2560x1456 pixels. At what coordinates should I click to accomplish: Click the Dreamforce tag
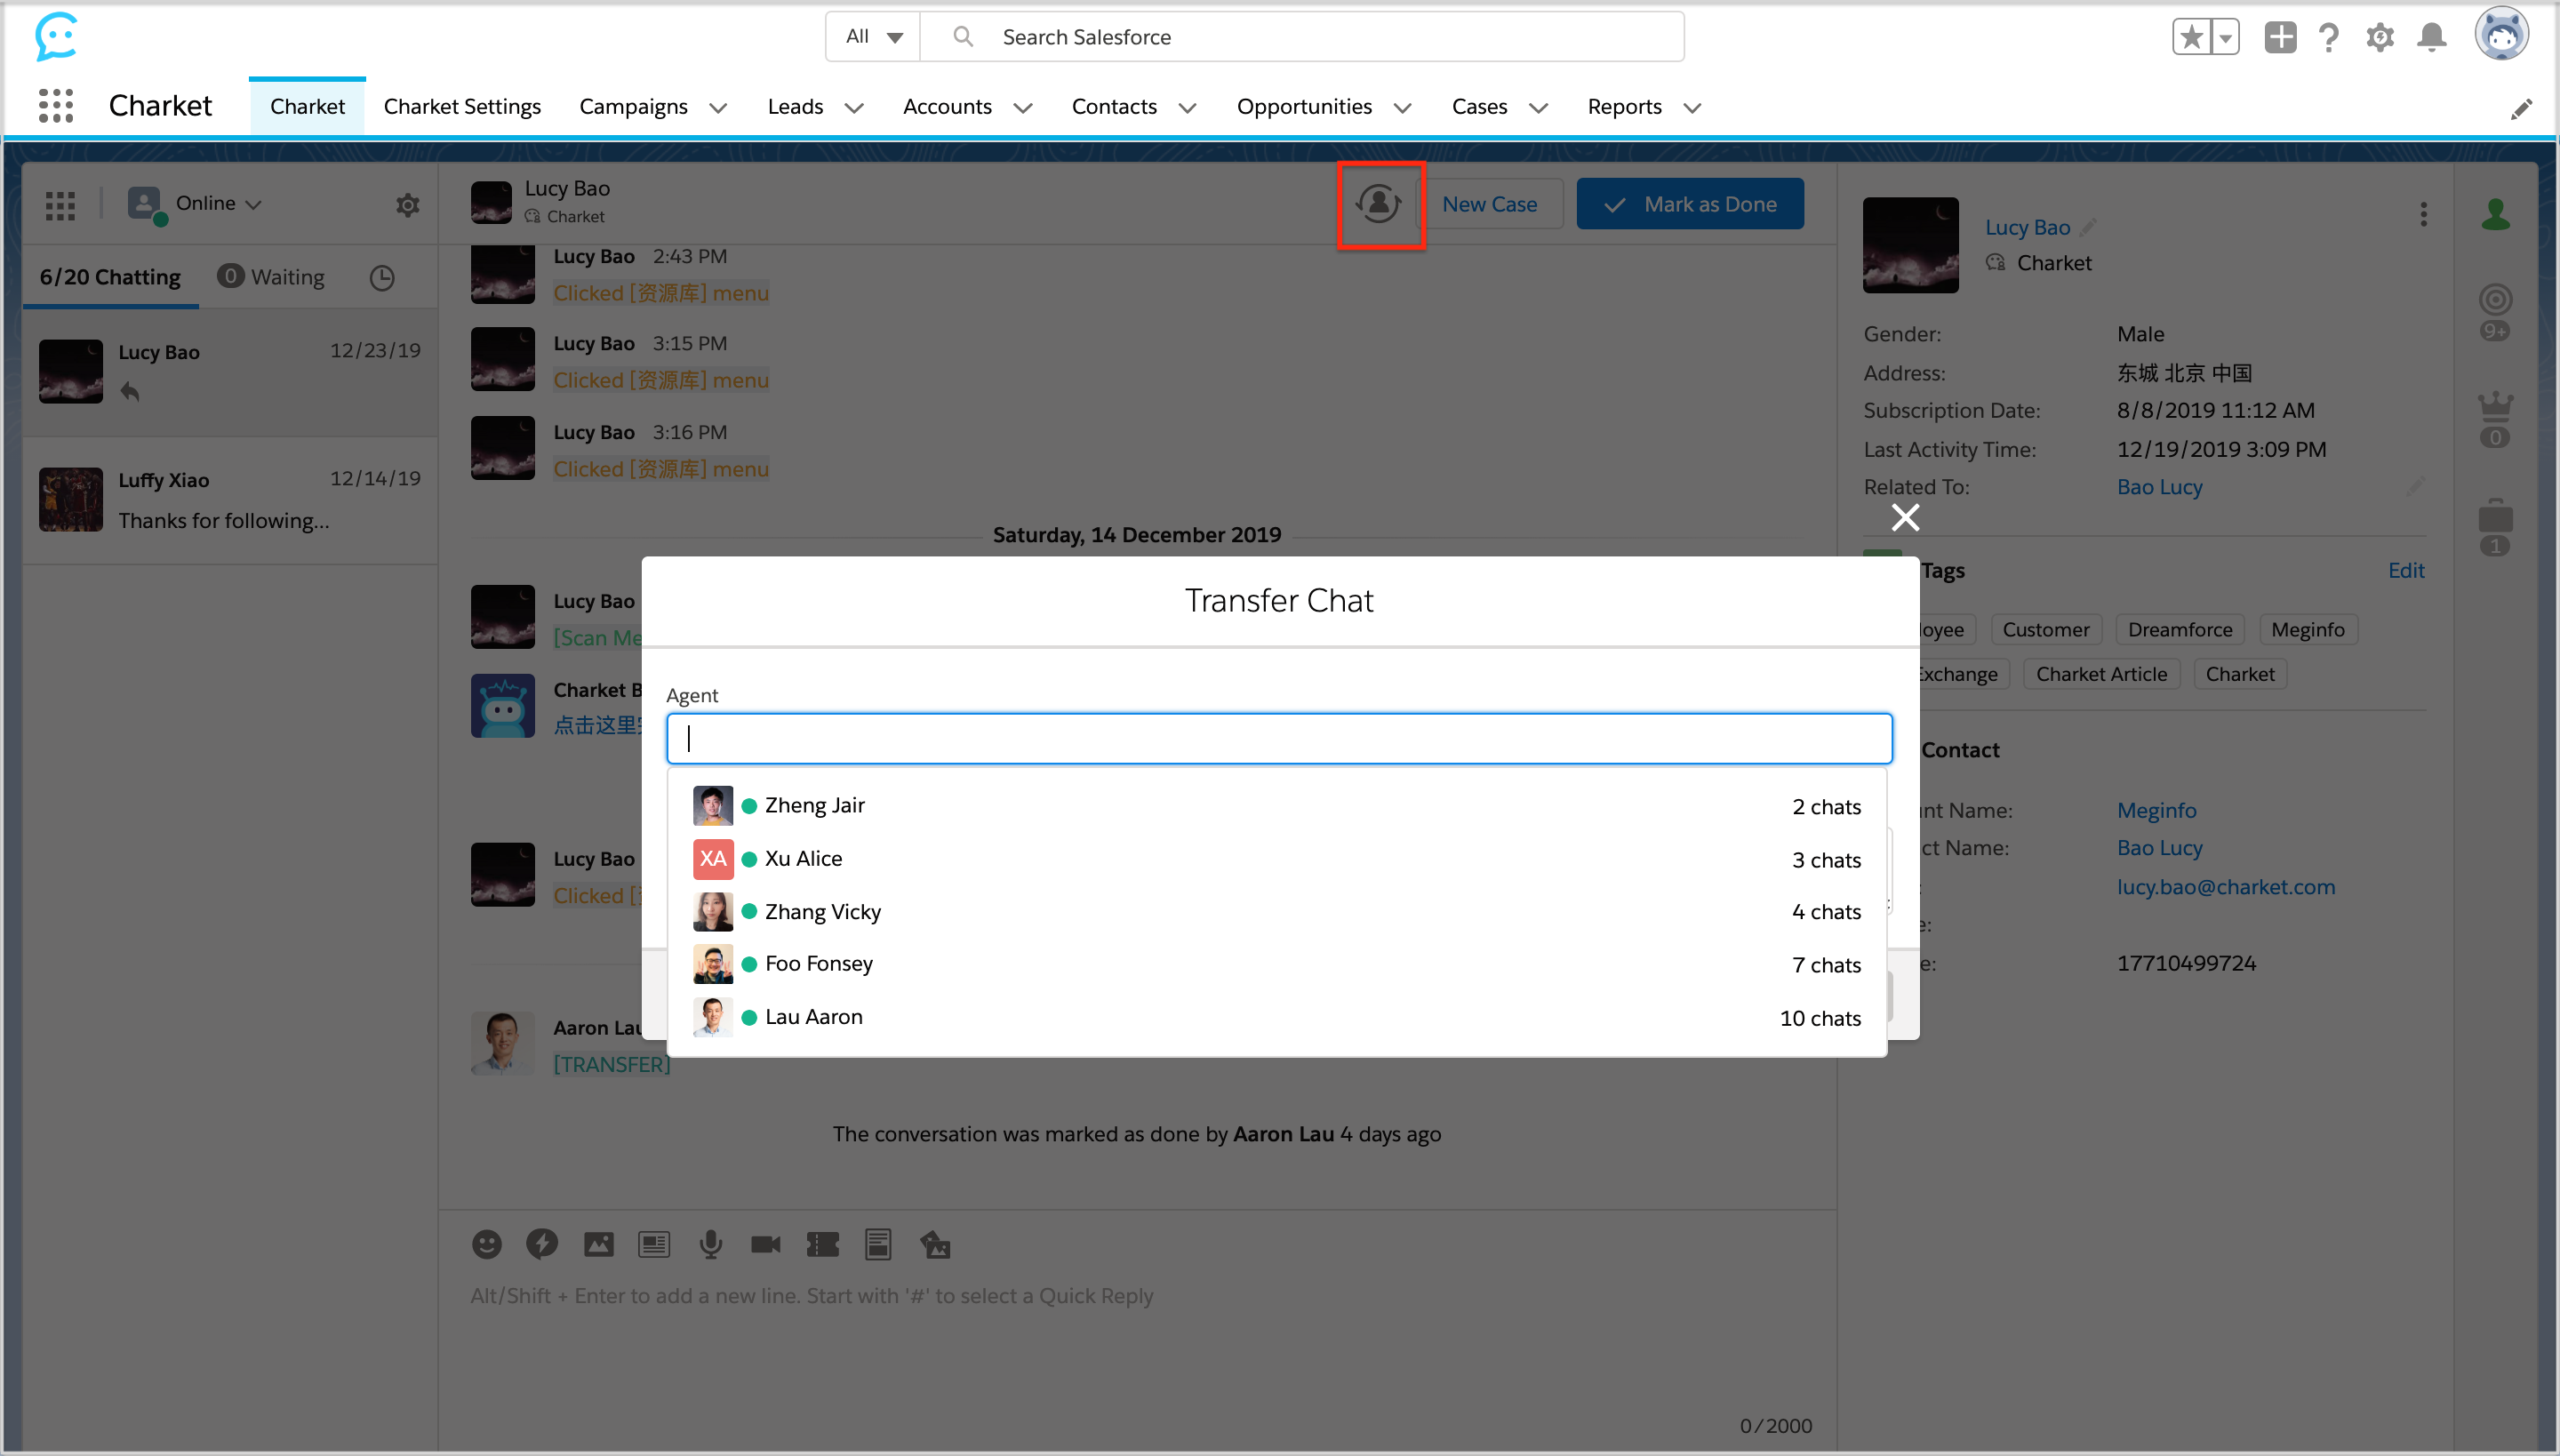[x=2180, y=629]
